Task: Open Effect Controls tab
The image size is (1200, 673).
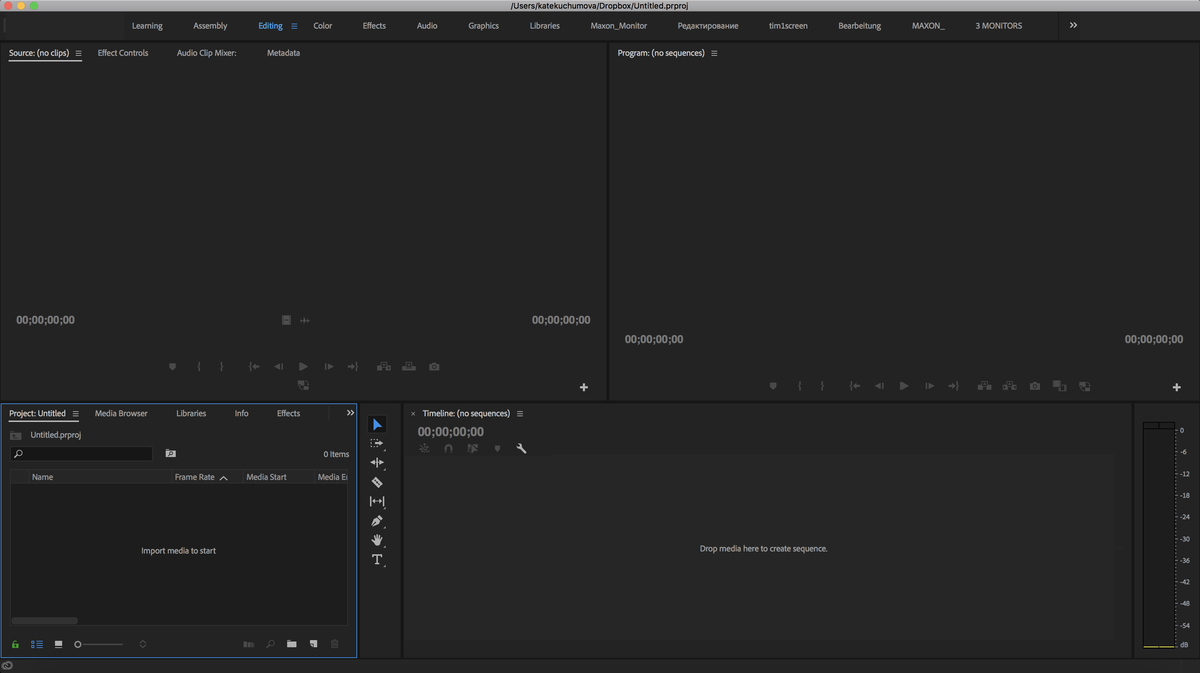Action: pyautogui.click(x=123, y=53)
